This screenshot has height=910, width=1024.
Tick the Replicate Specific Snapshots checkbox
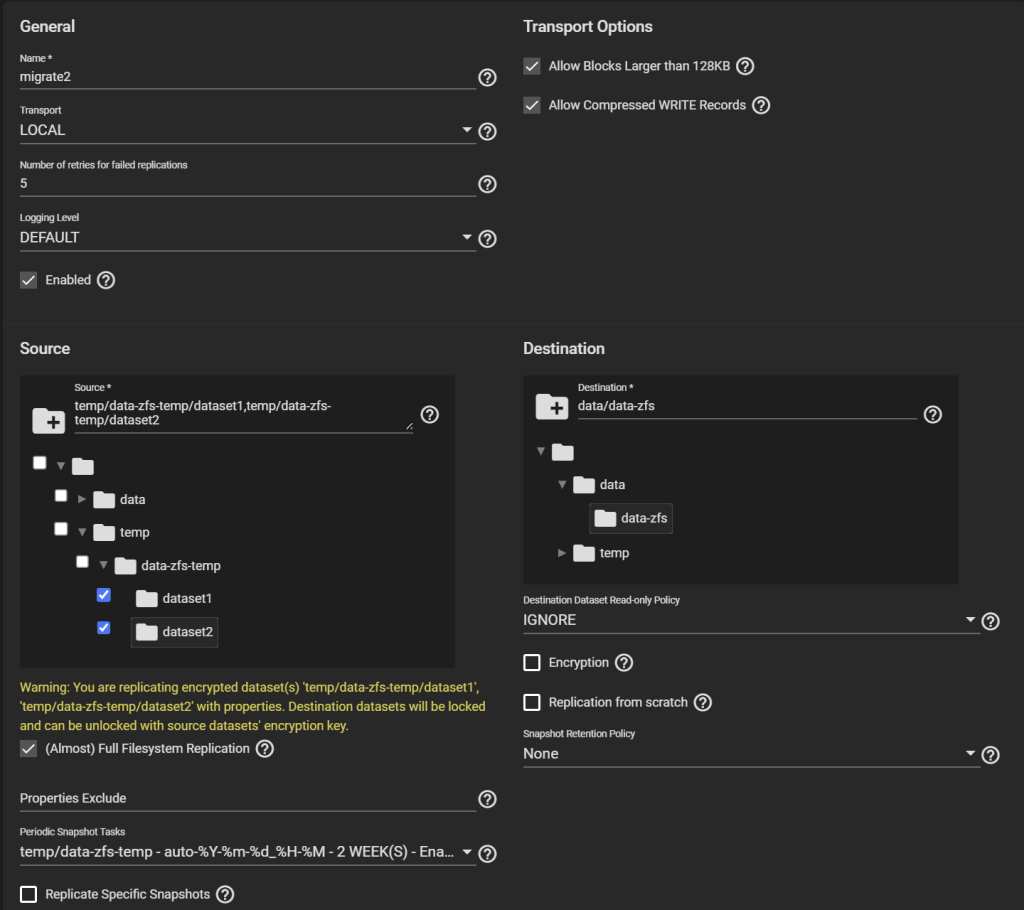pos(29,894)
